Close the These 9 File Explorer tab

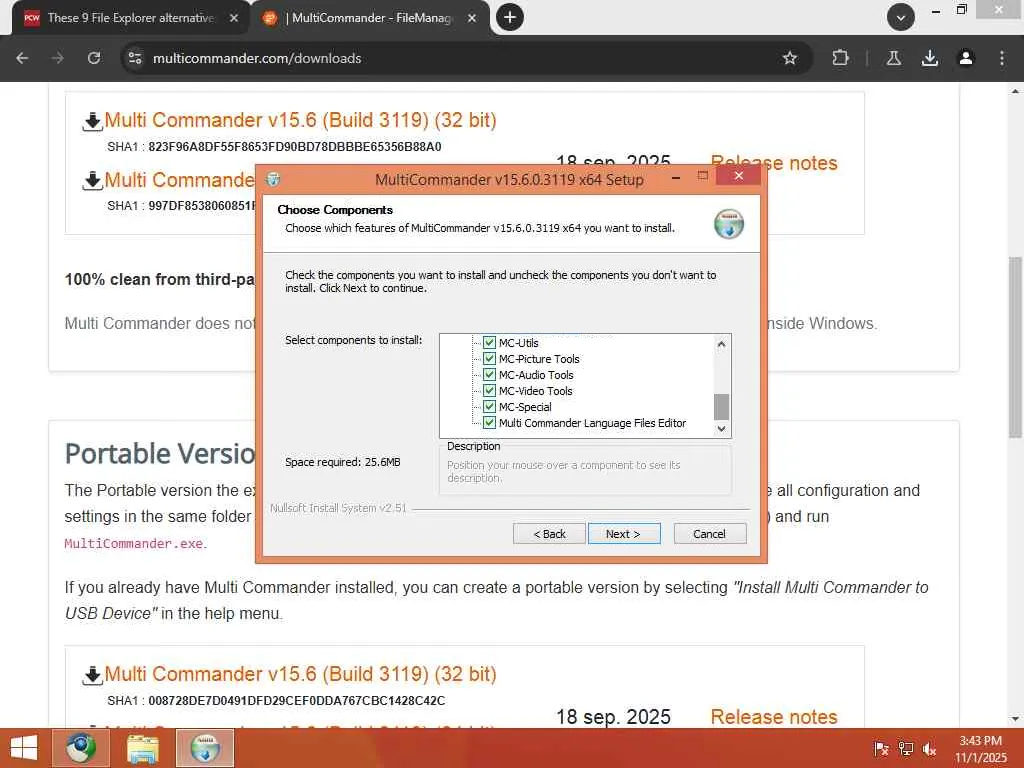pos(234,18)
